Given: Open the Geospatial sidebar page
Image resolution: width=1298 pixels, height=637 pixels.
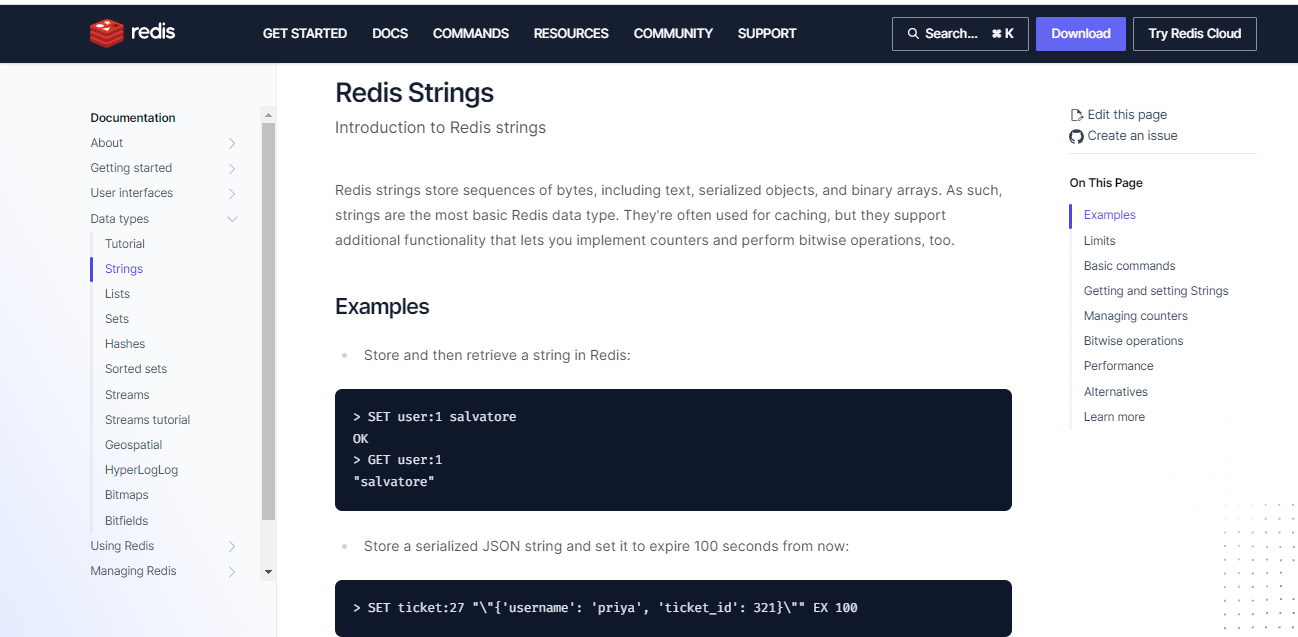Looking at the screenshot, I should click(x=133, y=445).
